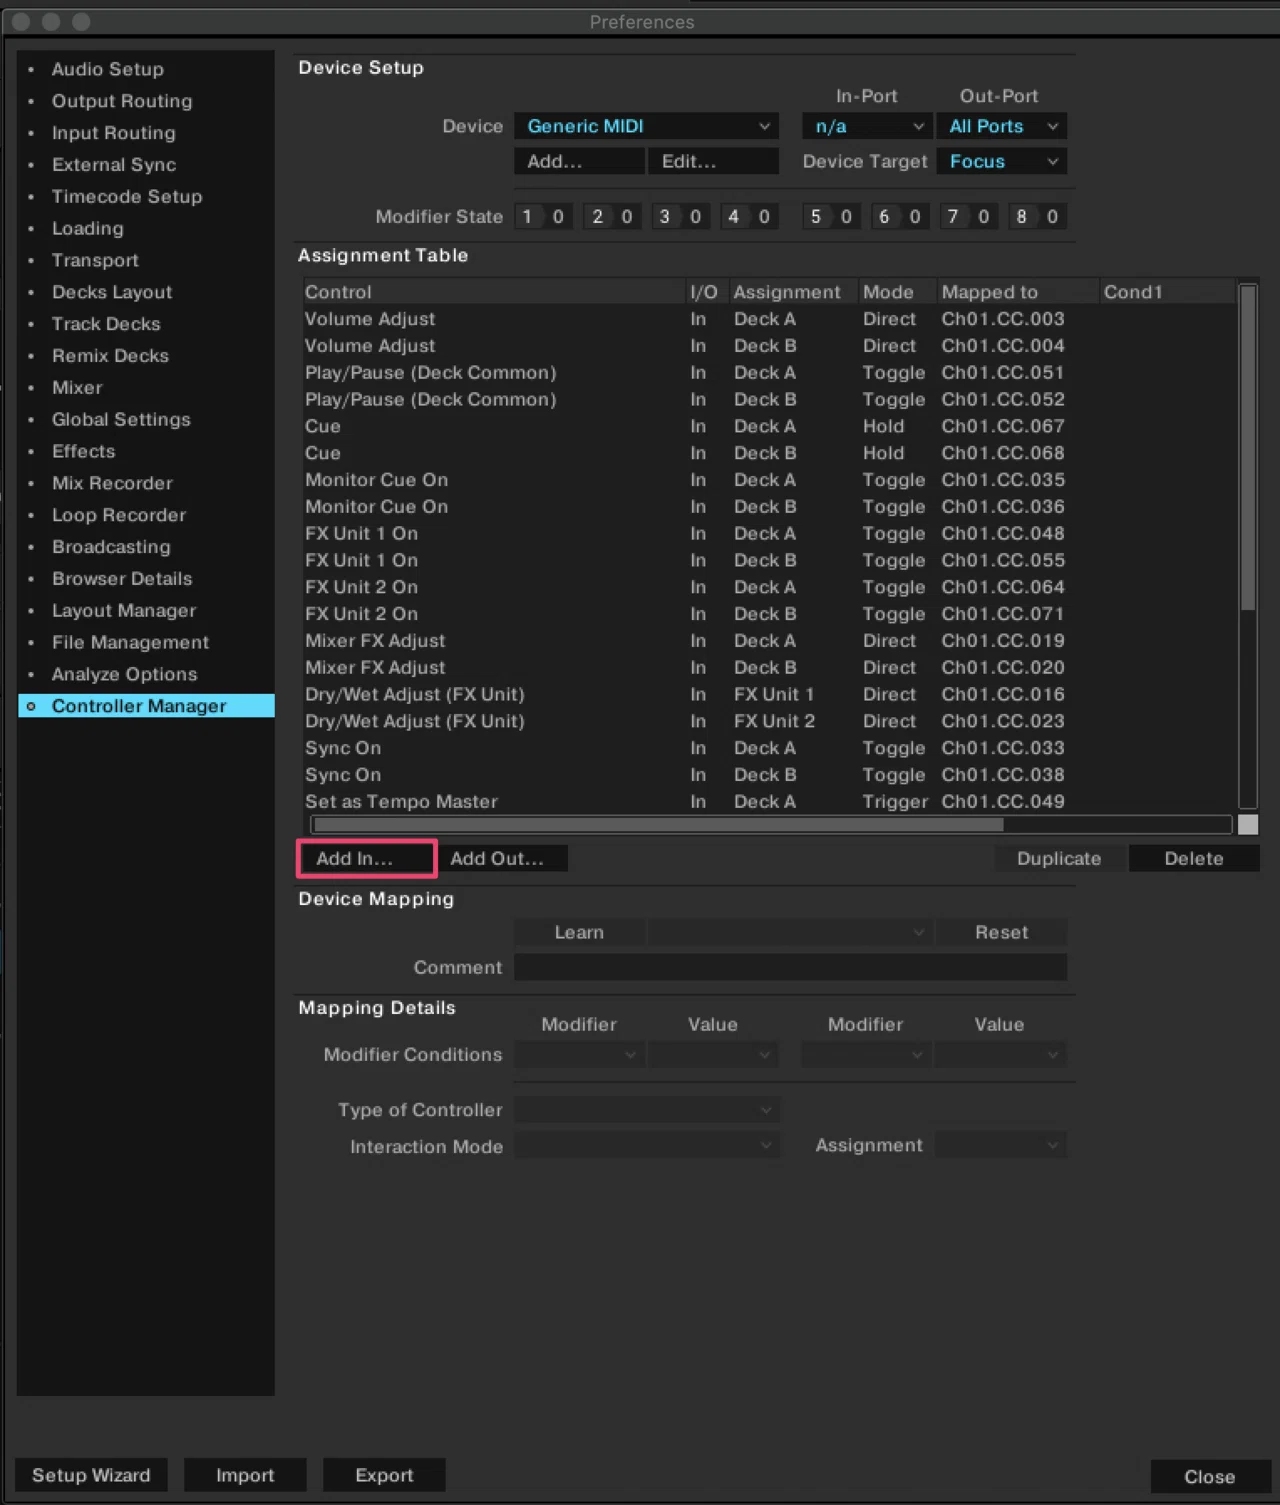Click the Comment input field

point(790,967)
